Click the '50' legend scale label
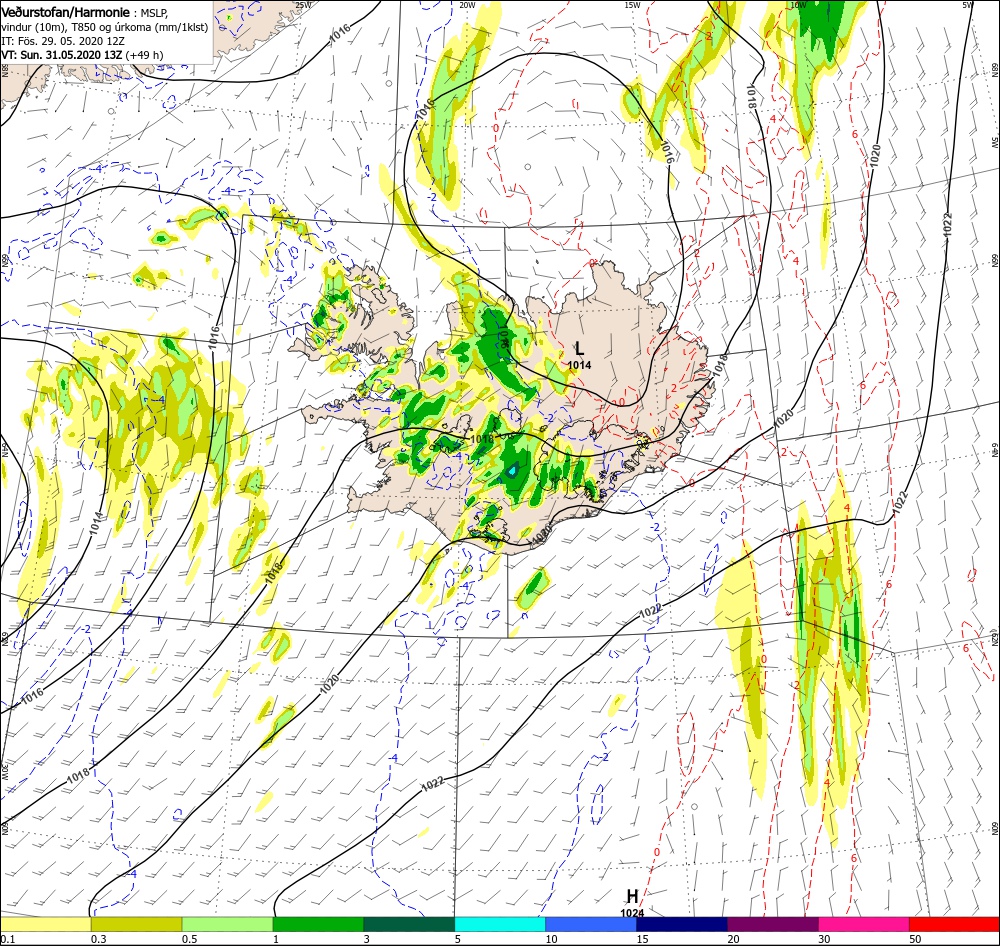The height and width of the screenshot is (946, 1000). (915, 939)
